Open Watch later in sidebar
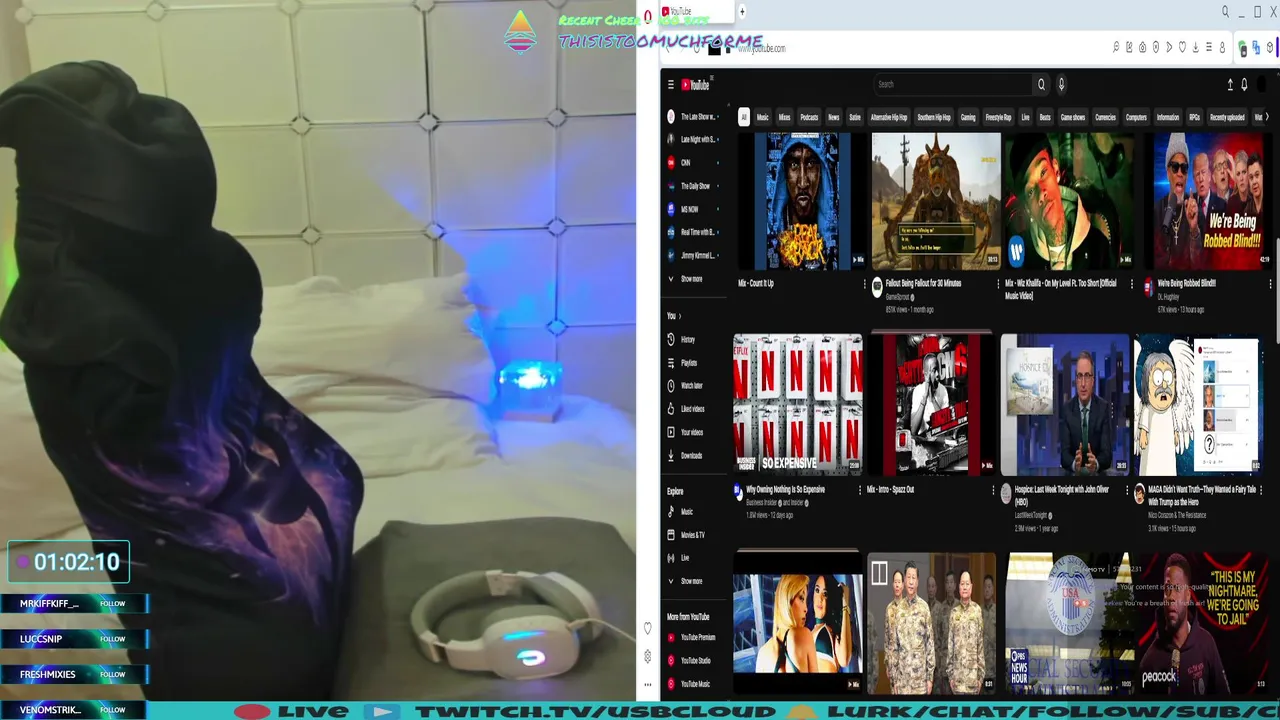 tap(691, 386)
